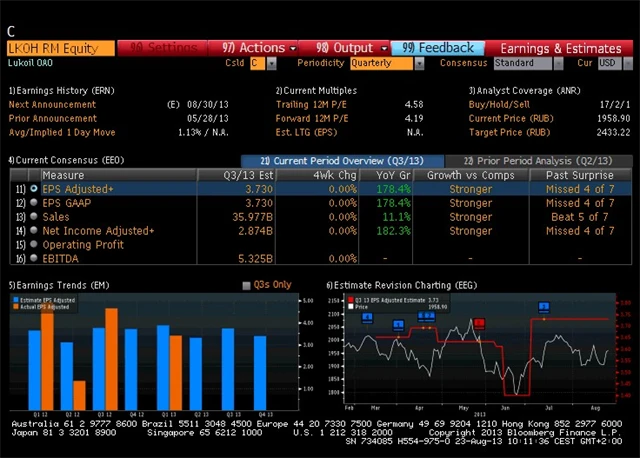
Task: Click the Standard consensus field
Action: 522,63
